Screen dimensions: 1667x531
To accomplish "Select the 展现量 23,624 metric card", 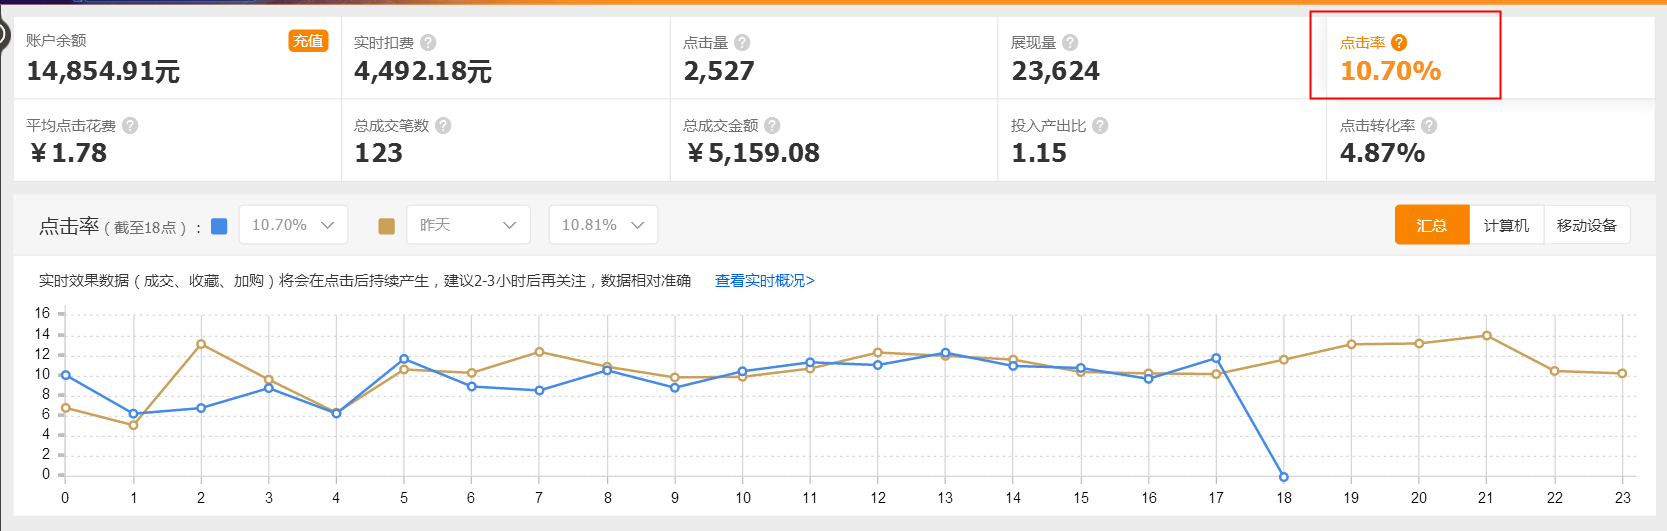I will pos(1162,57).
